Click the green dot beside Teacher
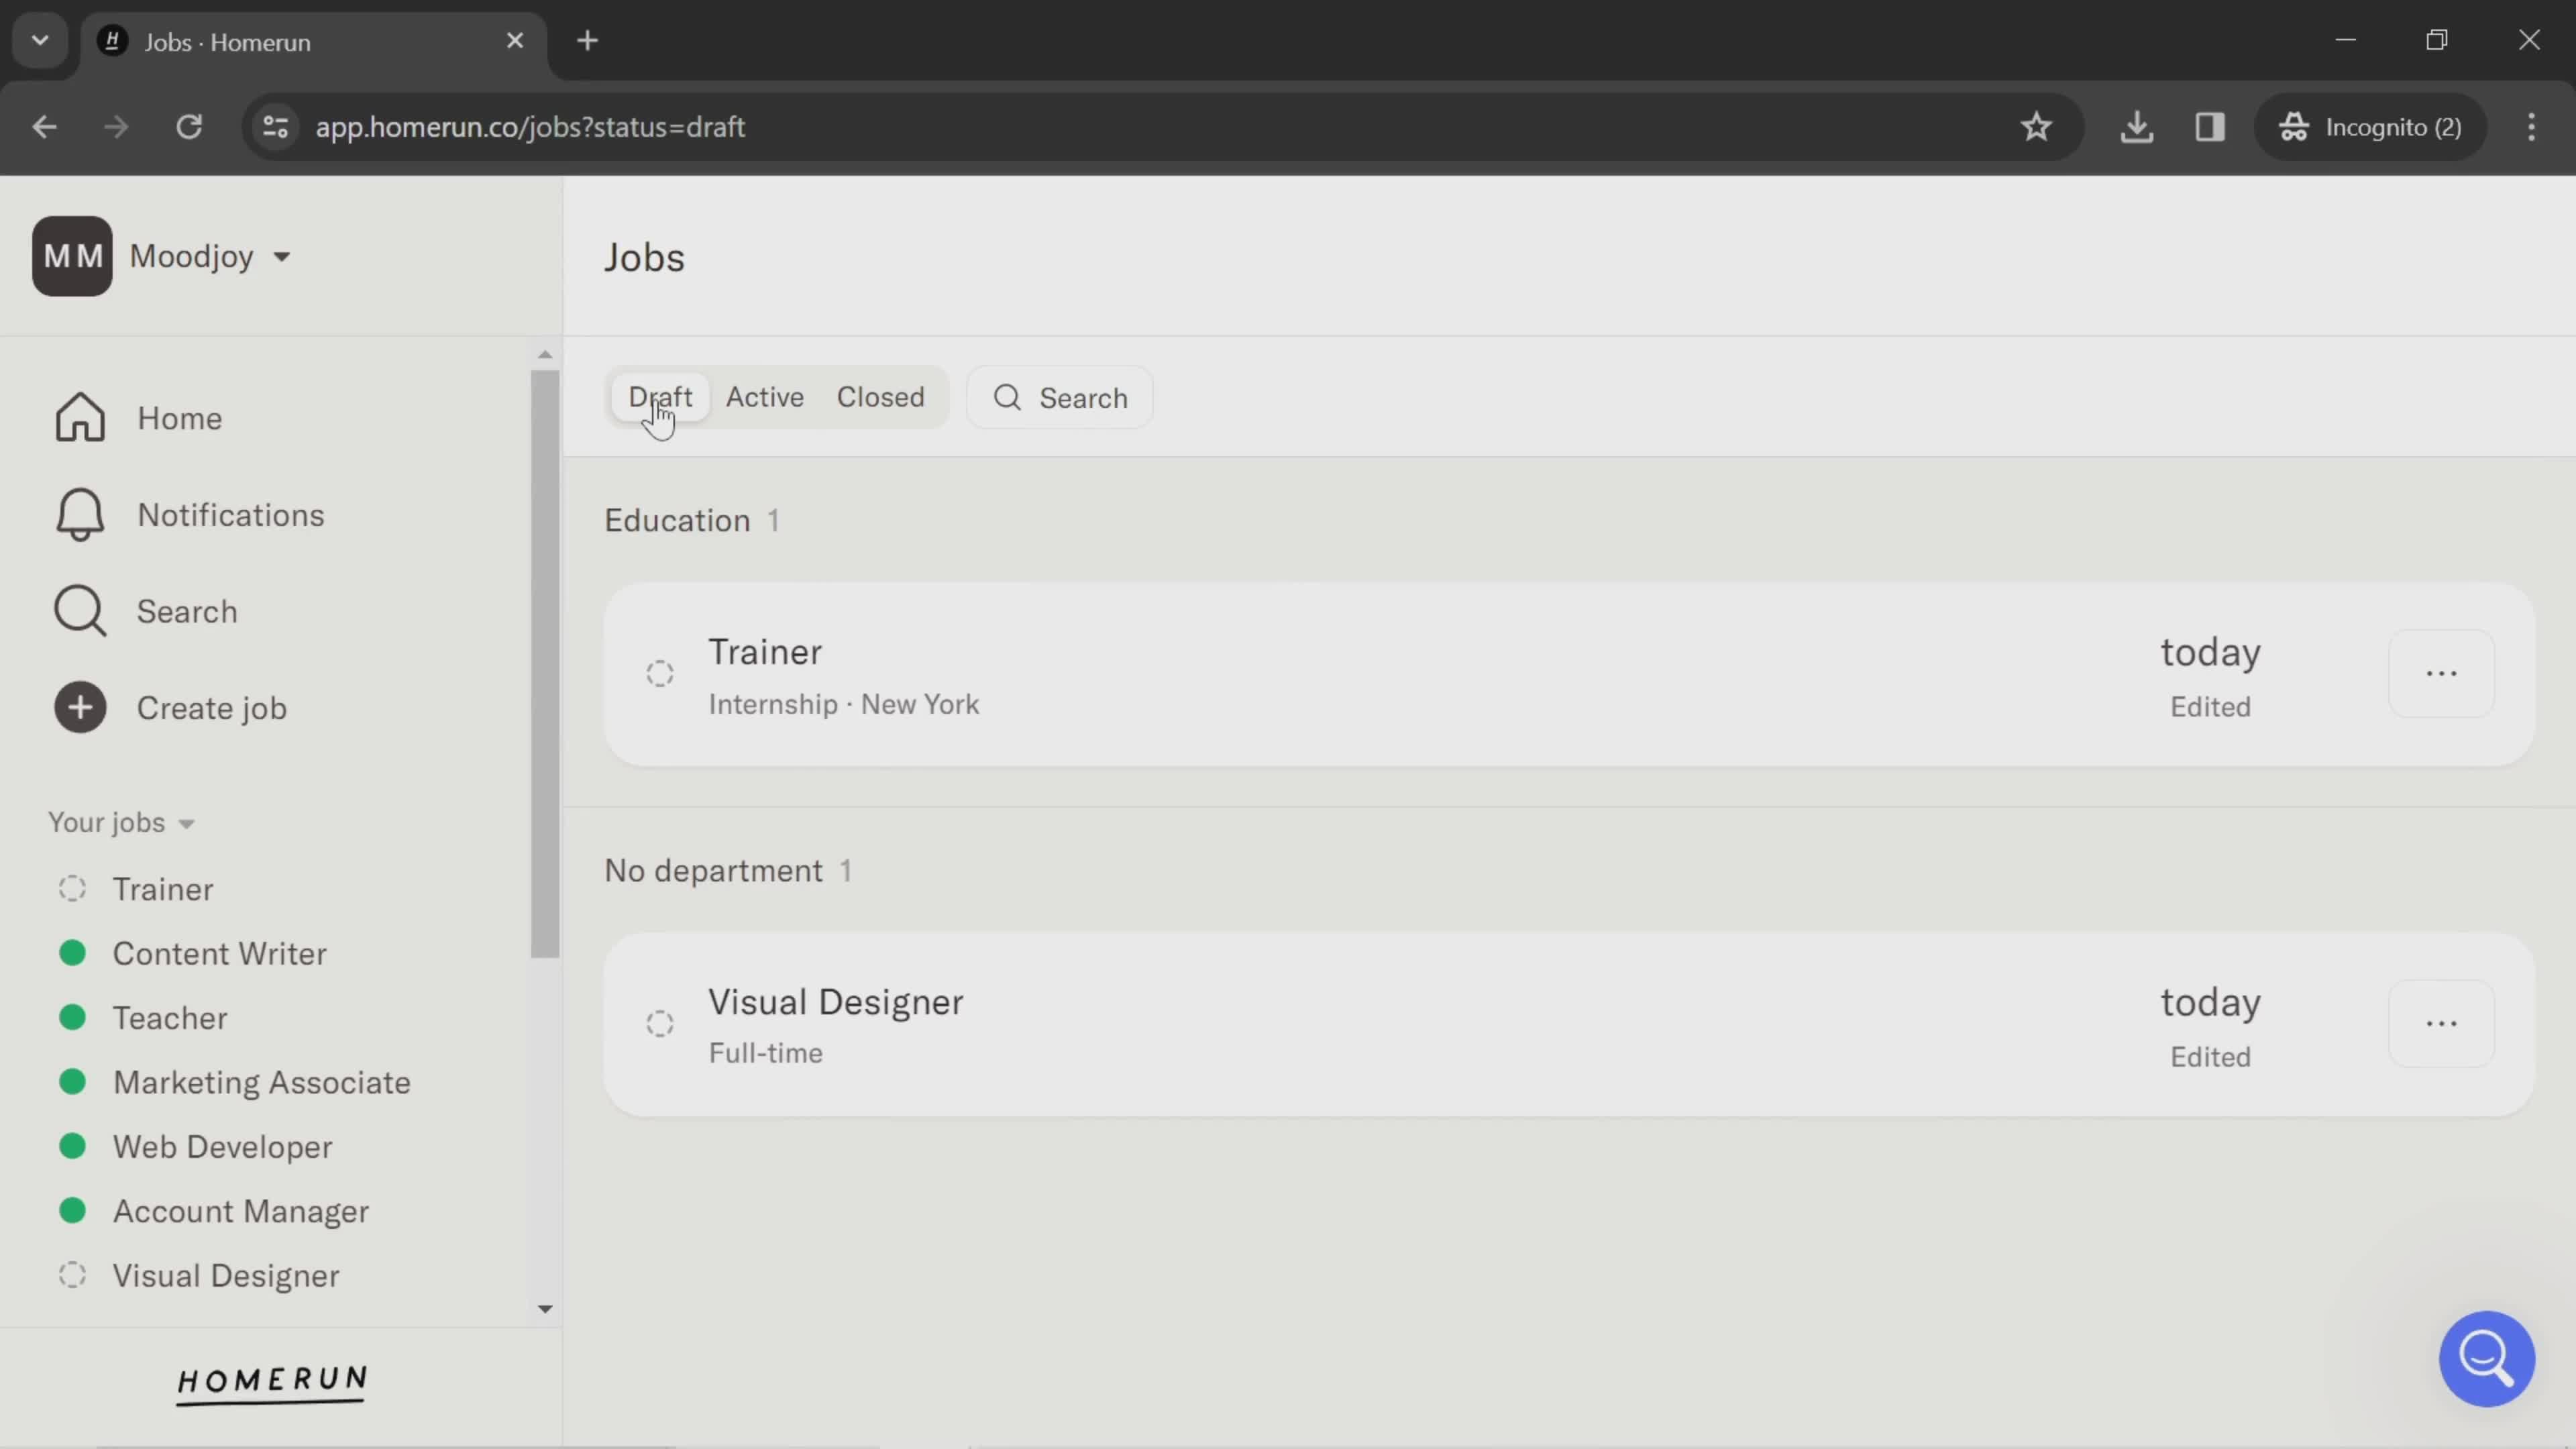The width and height of the screenshot is (2576, 1449). [72, 1017]
